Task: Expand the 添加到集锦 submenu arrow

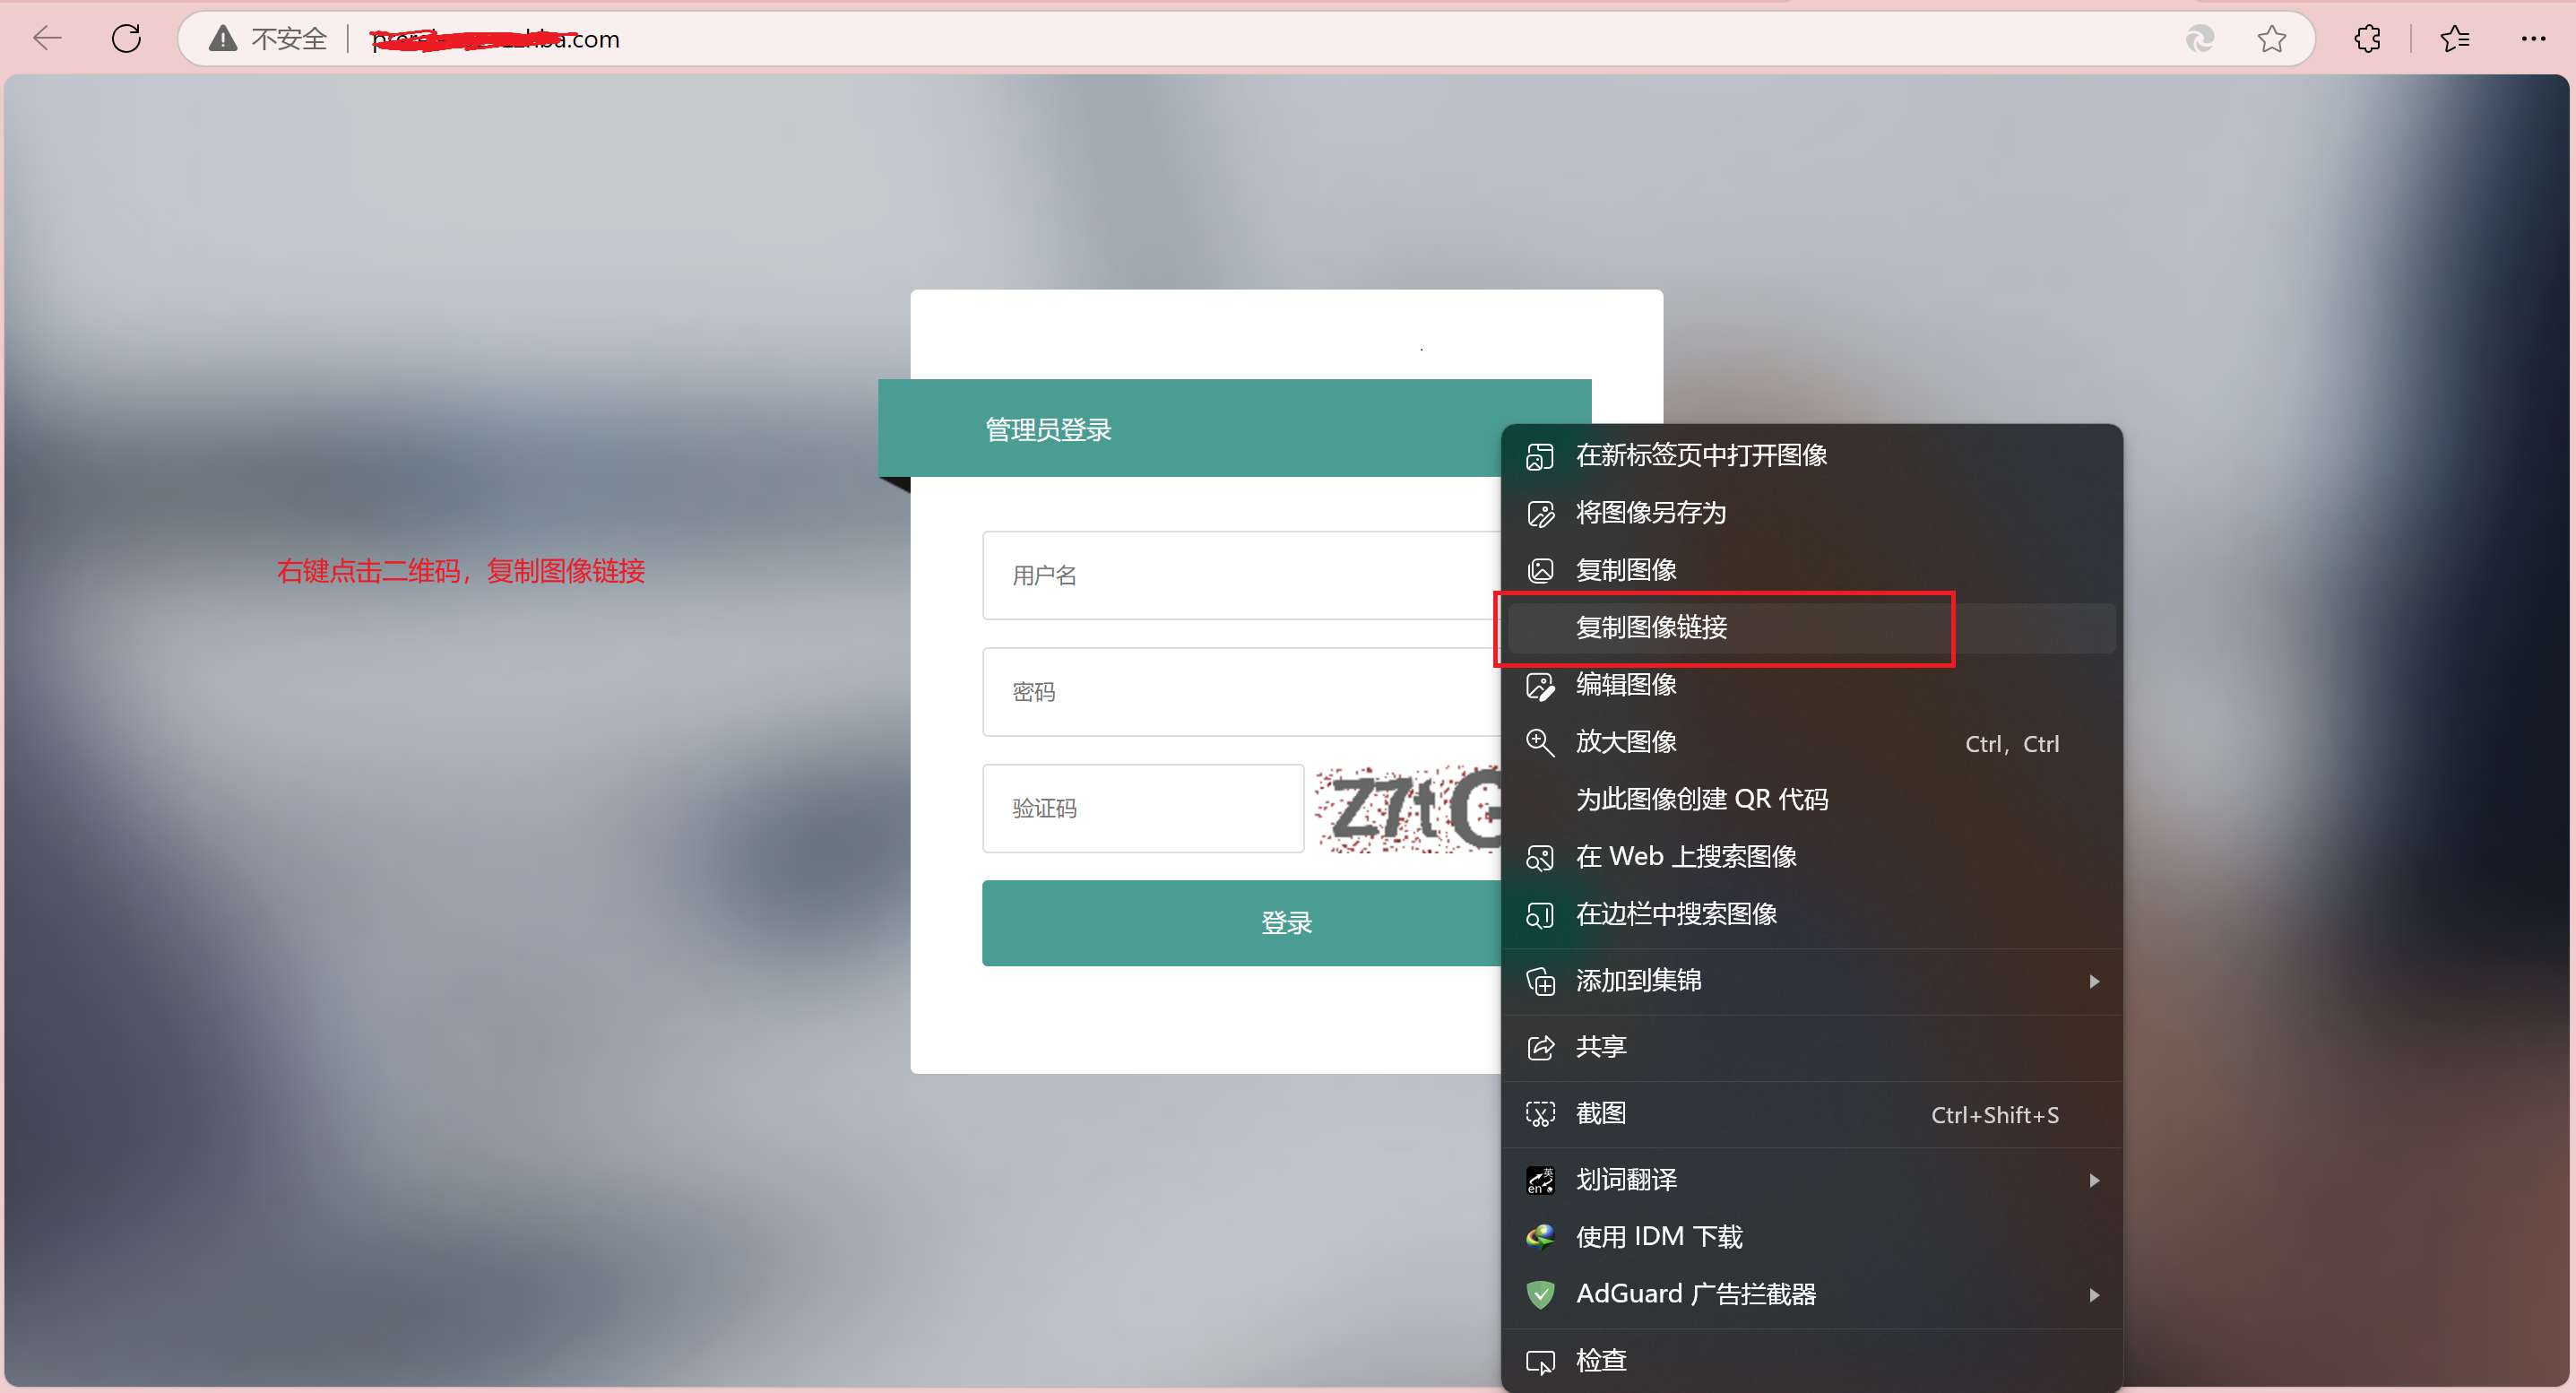Action: 2093,981
